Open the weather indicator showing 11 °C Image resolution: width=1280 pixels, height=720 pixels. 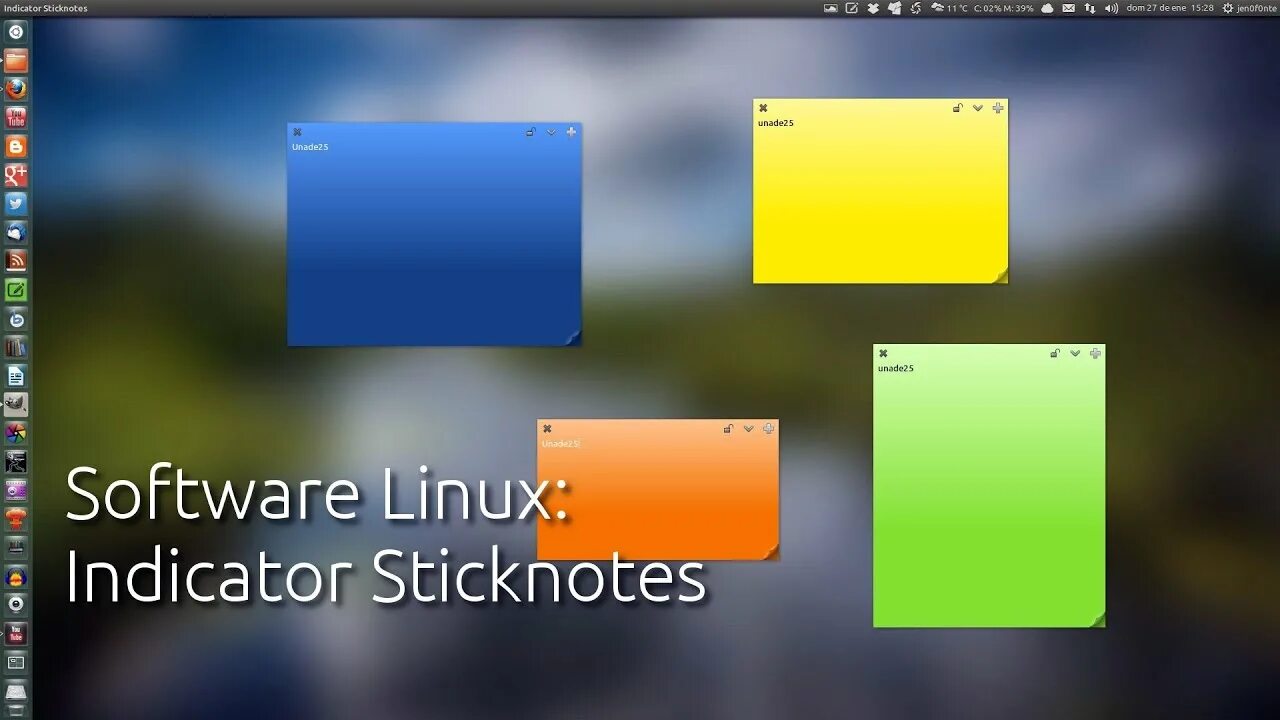[949, 8]
